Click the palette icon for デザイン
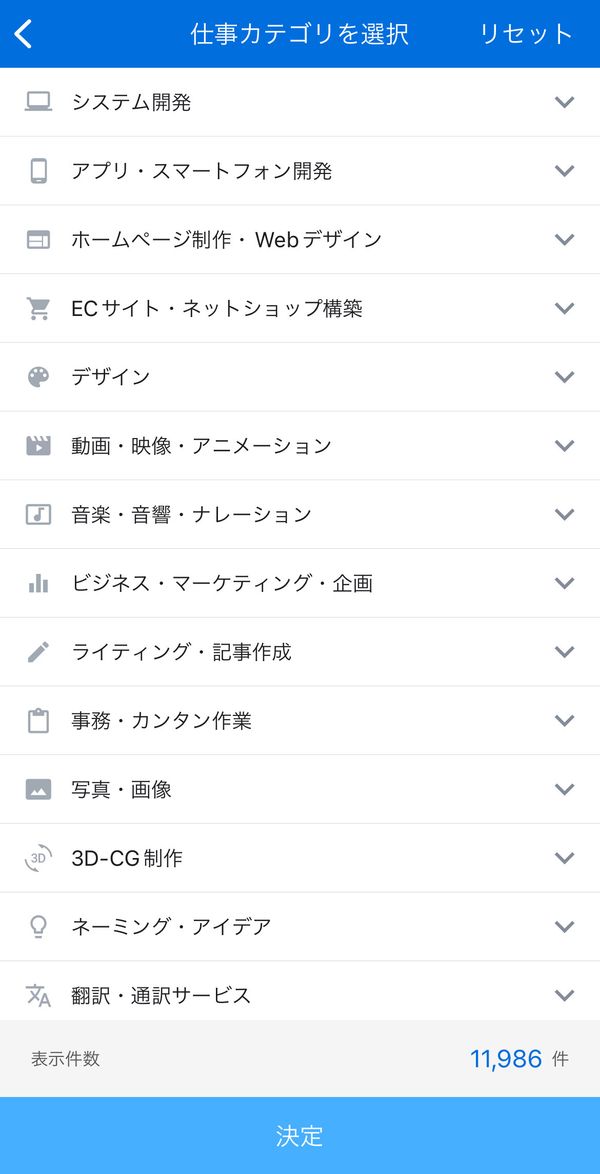 [38, 377]
